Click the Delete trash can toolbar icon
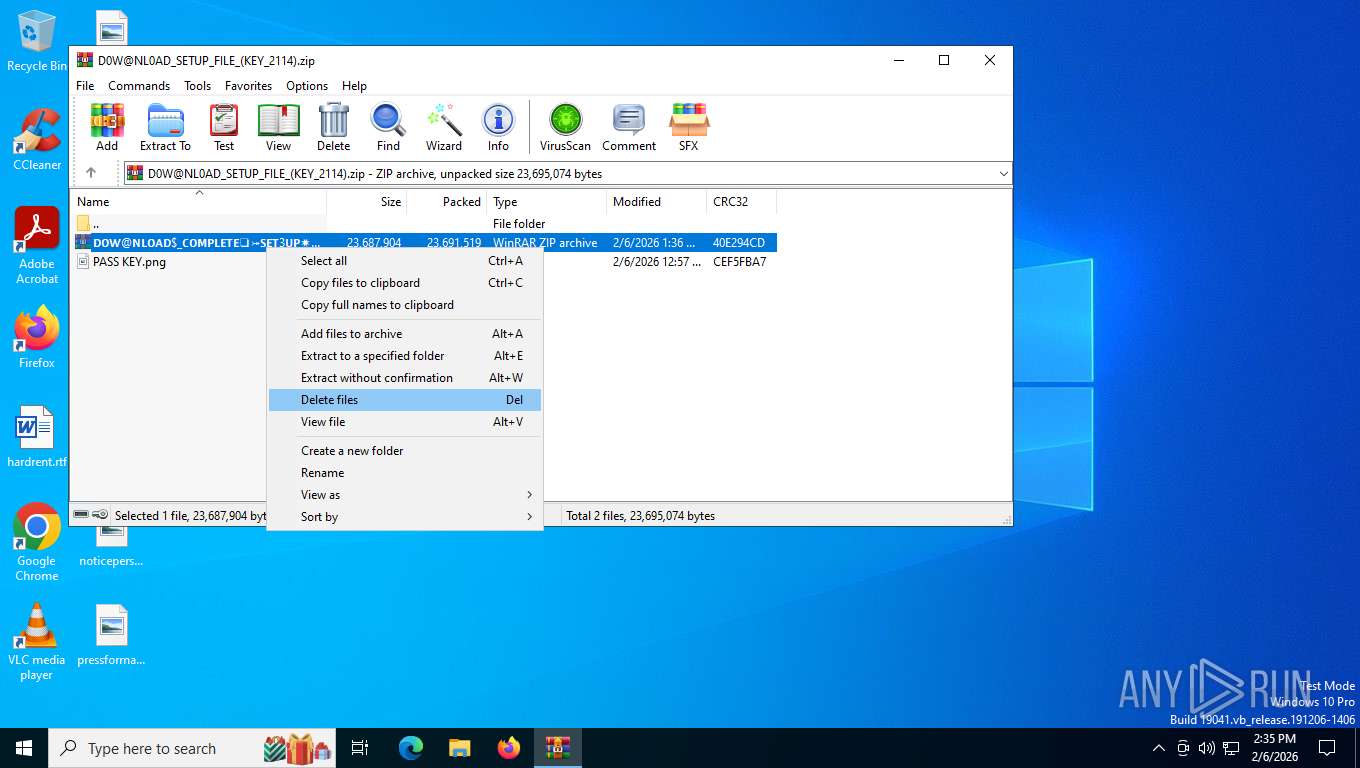This screenshot has height=768, width=1360. [x=333, y=127]
